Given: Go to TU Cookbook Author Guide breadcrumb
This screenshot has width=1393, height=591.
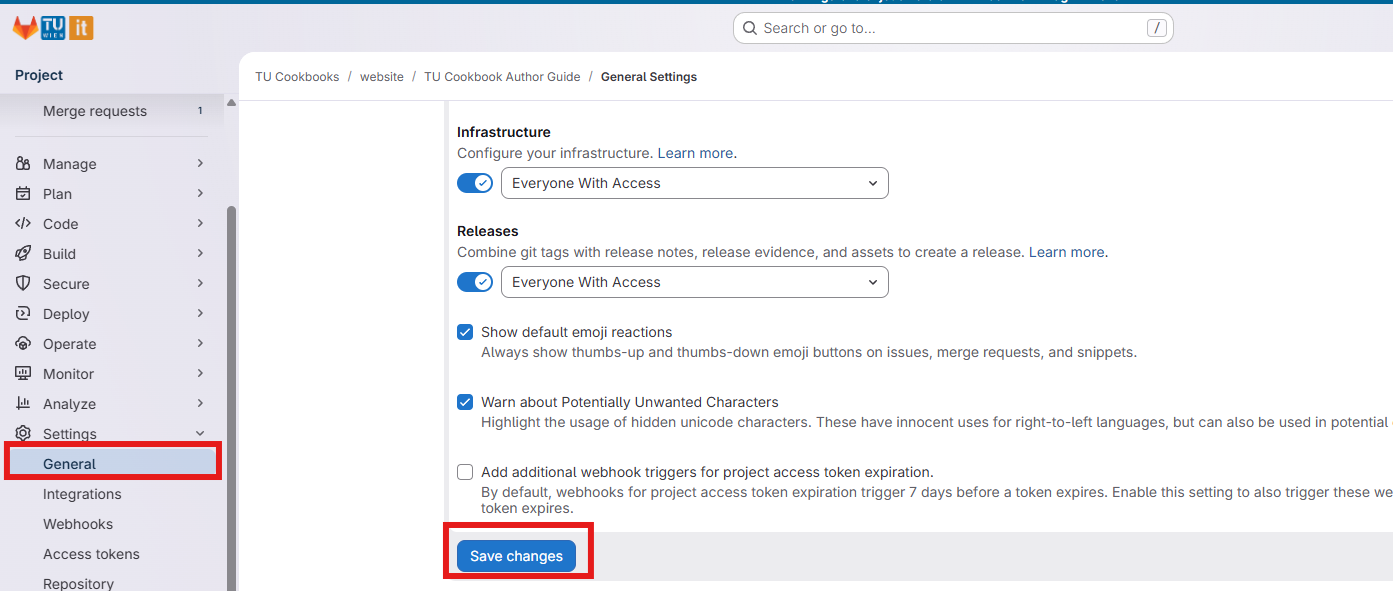Looking at the screenshot, I should point(502,77).
